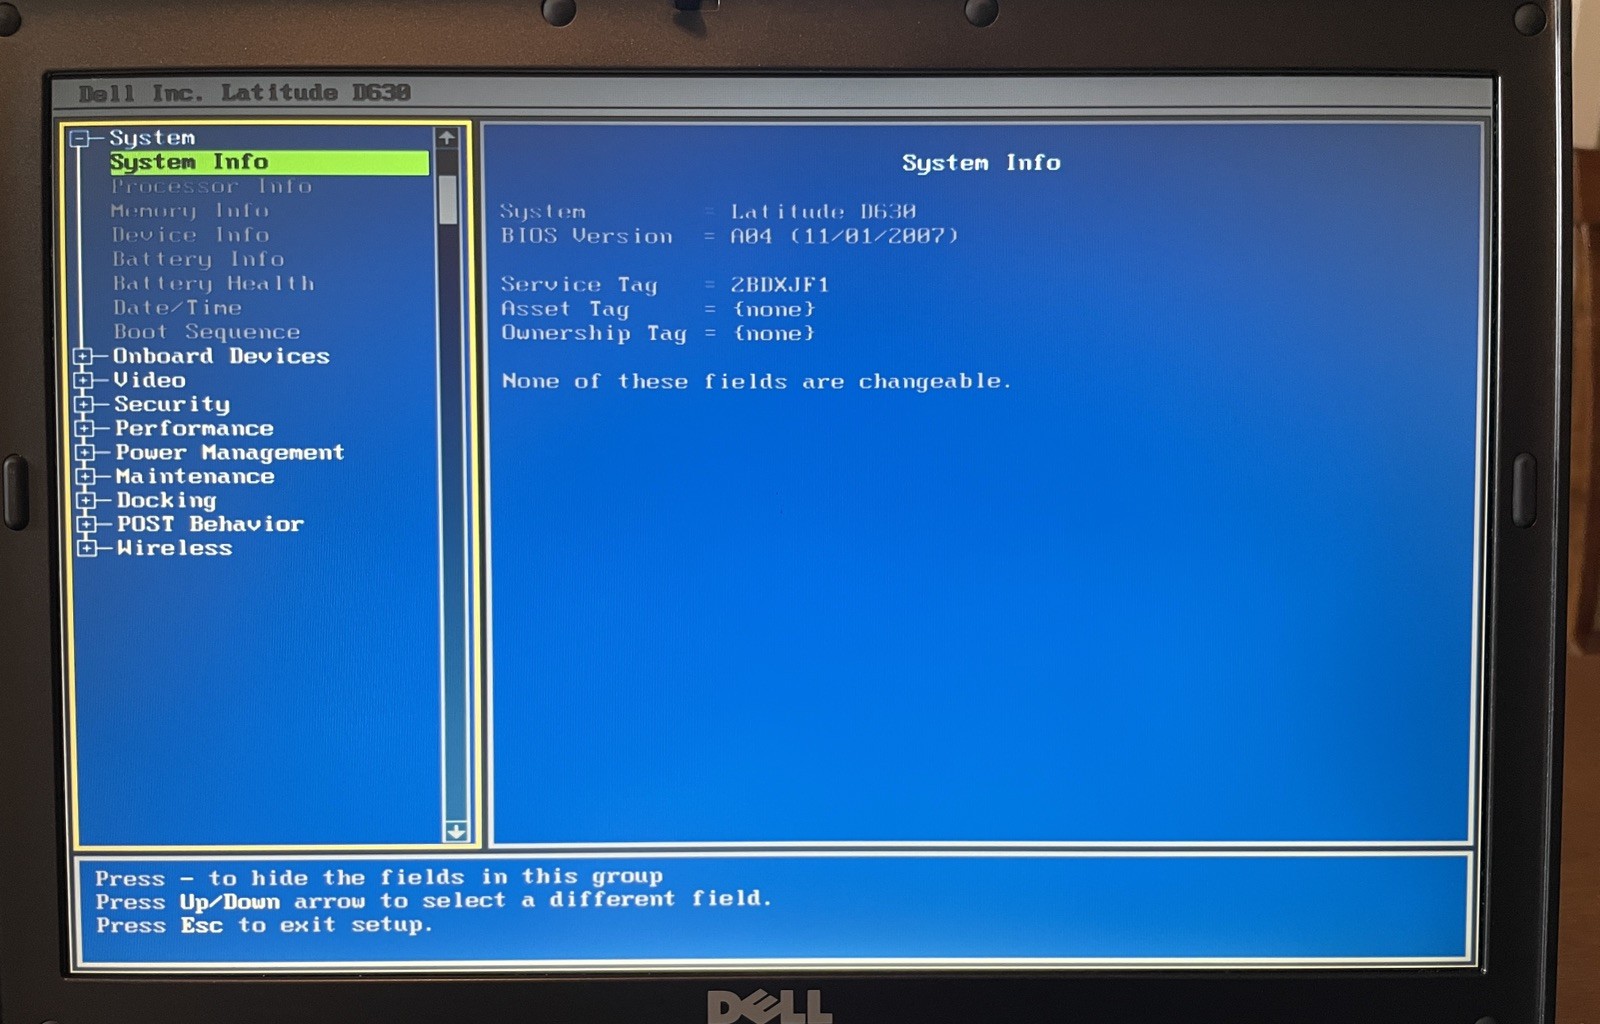
Task: Select the Docking label
Action: point(166,500)
